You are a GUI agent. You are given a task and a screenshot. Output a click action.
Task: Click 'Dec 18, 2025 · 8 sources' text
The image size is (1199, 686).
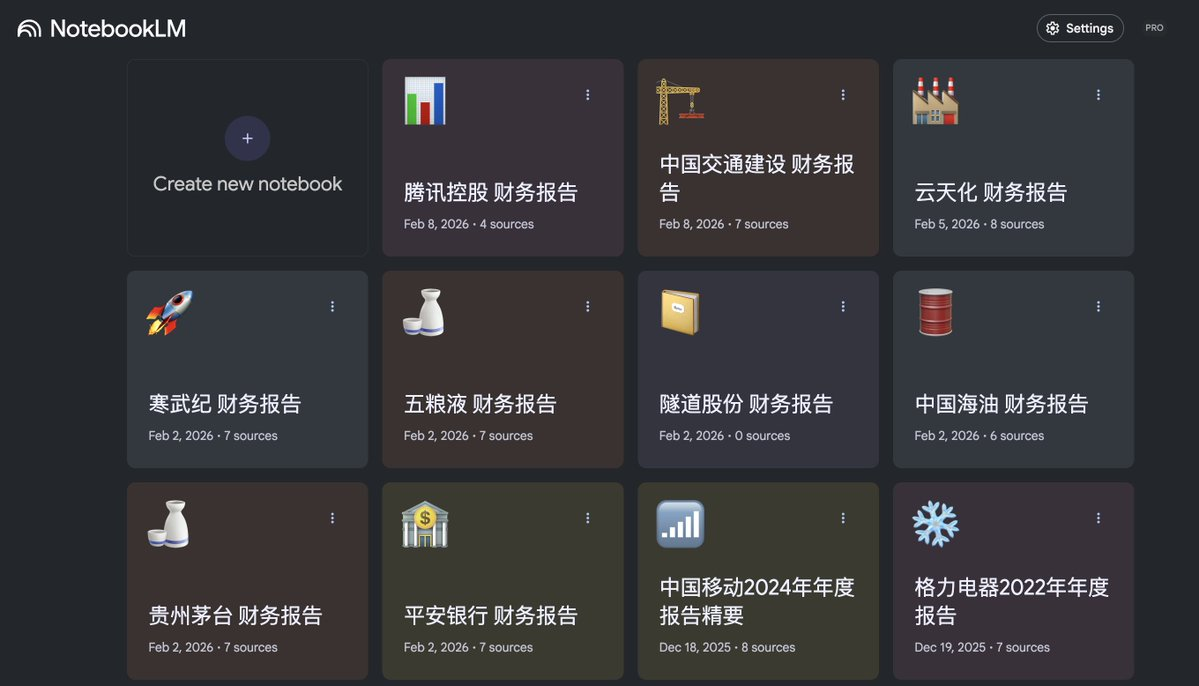726,648
